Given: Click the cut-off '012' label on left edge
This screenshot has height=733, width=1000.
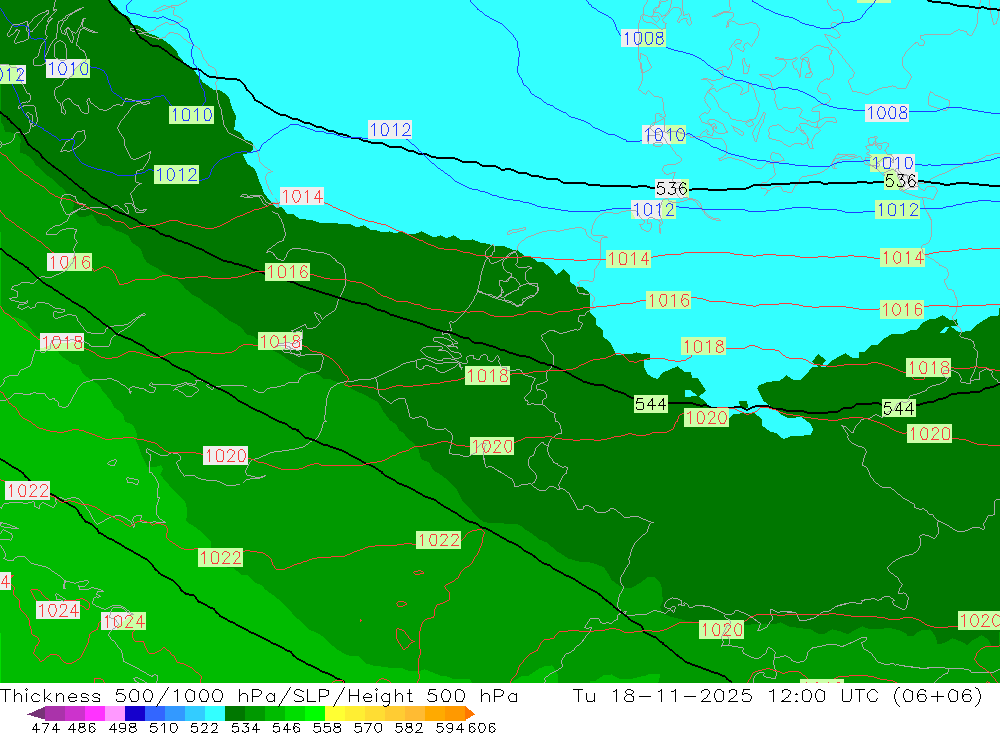Looking at the screenshot, I should point(12,74).
